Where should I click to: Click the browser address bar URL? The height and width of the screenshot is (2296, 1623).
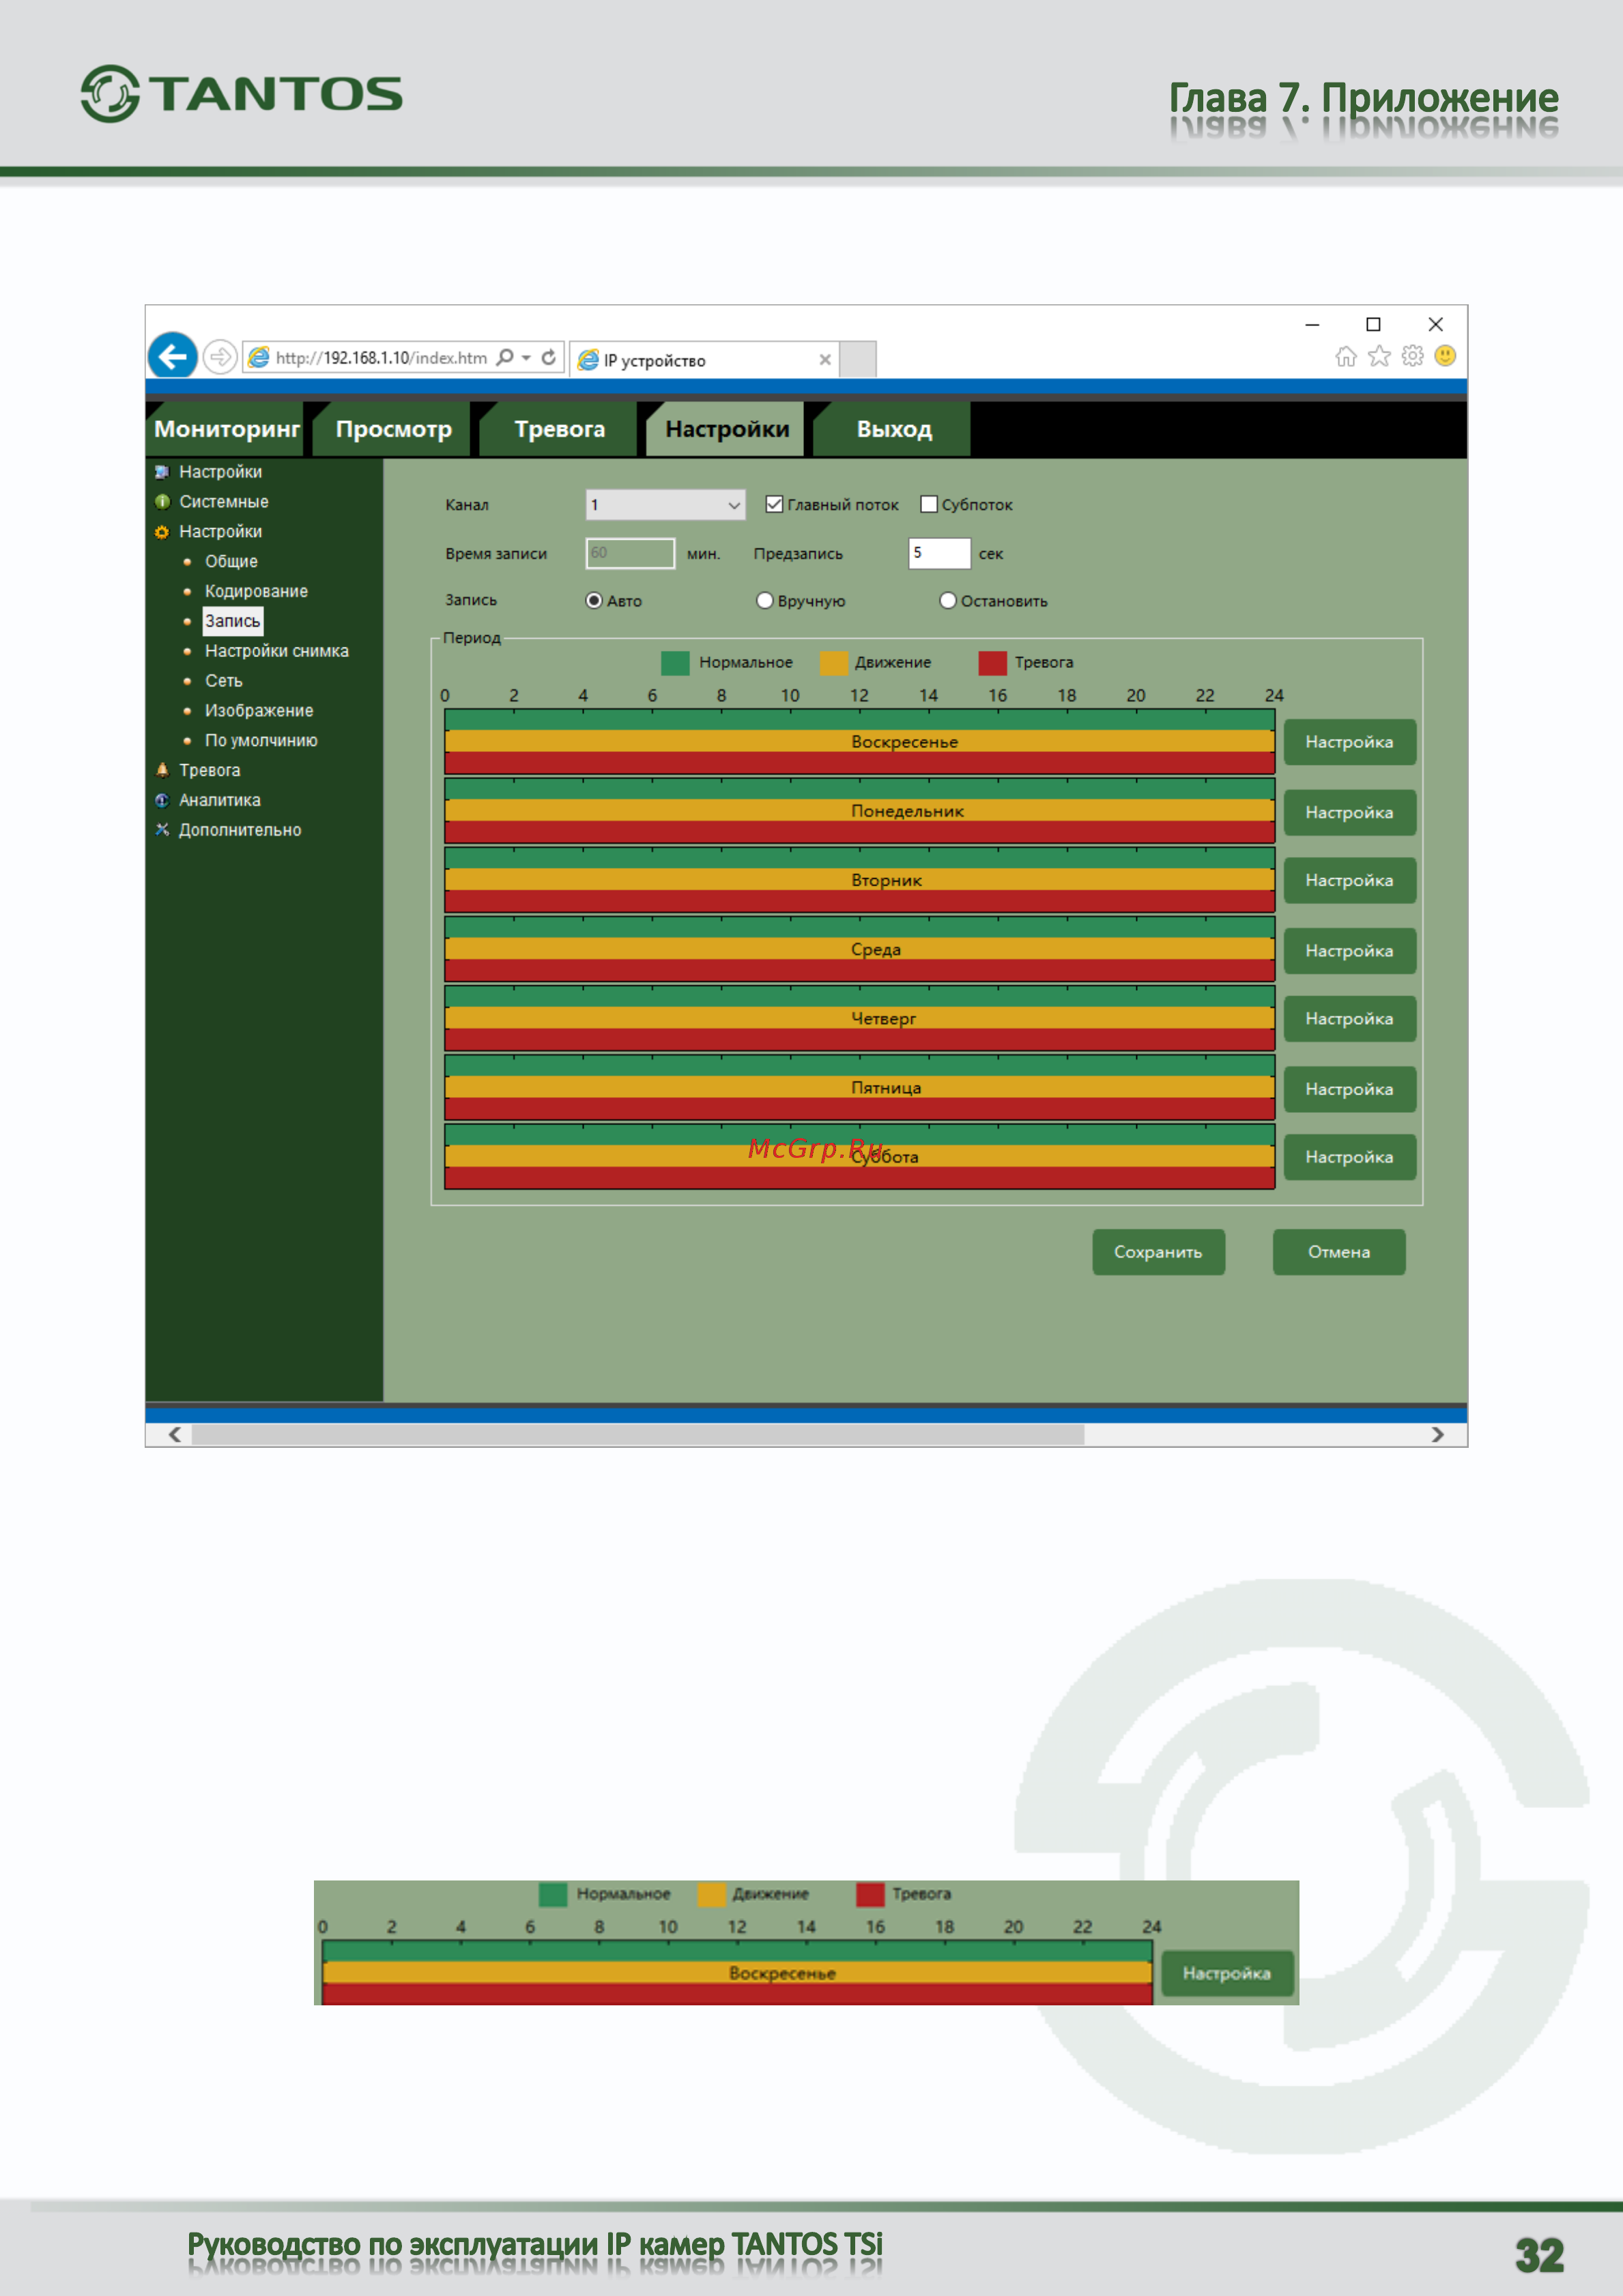382,357
